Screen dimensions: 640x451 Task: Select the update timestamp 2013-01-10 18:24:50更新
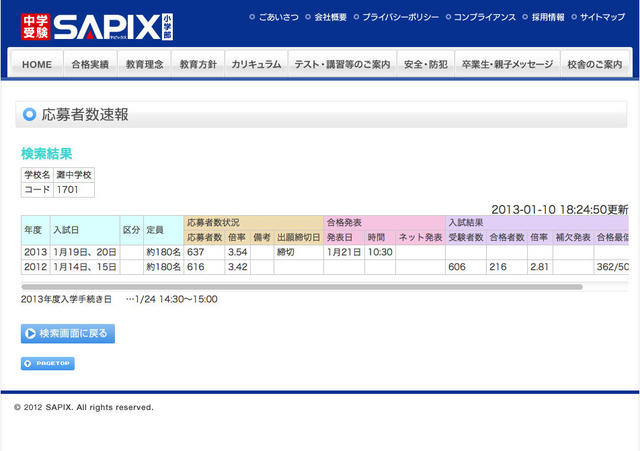pyautogui.click(x=560, y=210)
